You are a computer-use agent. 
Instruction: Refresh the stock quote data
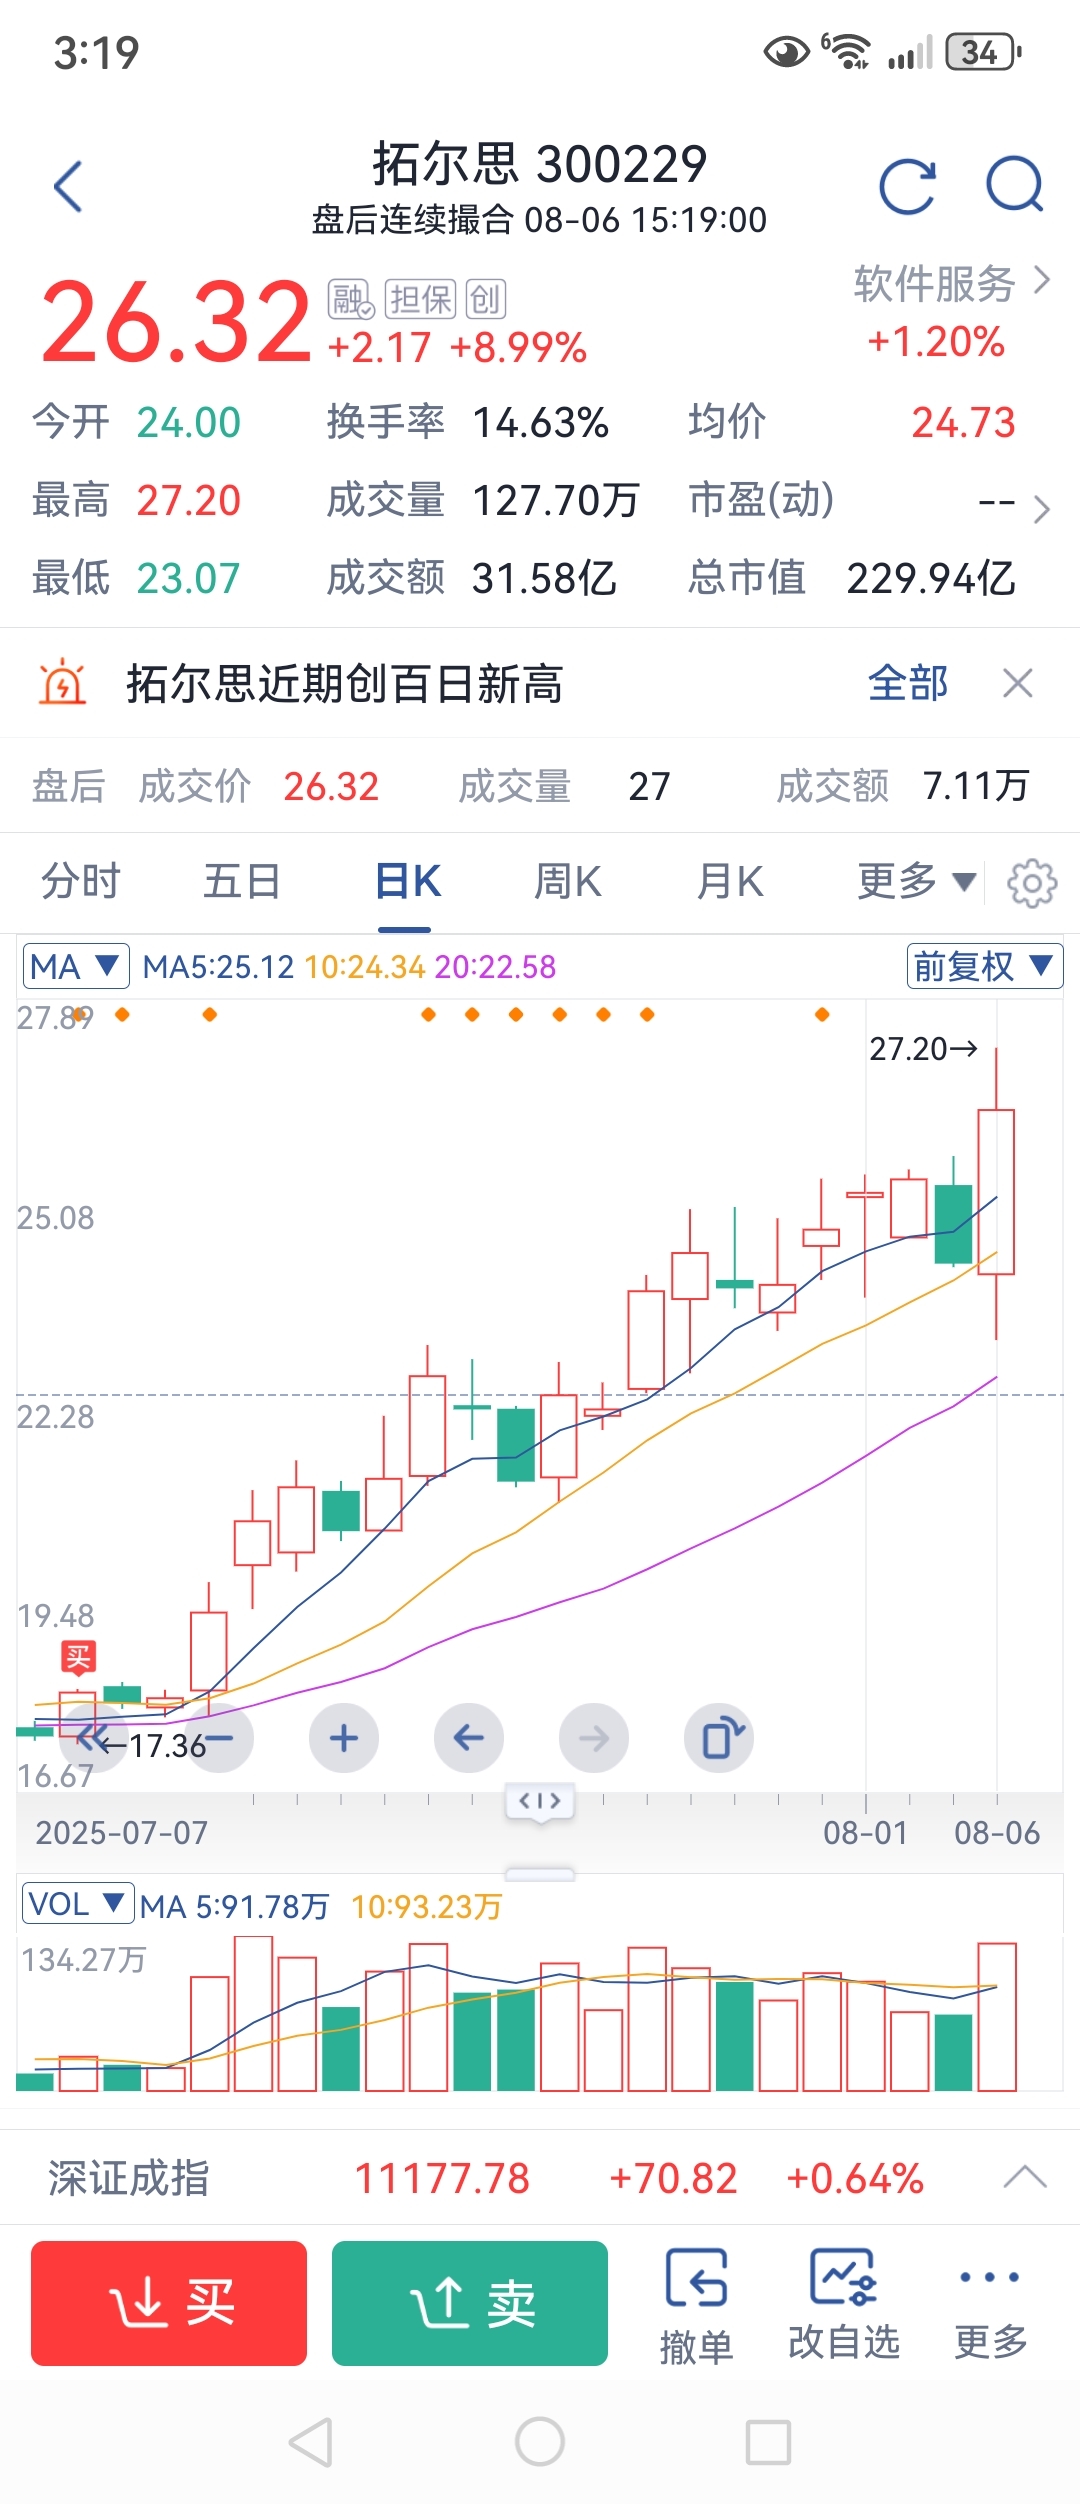[x=908, y=186]
